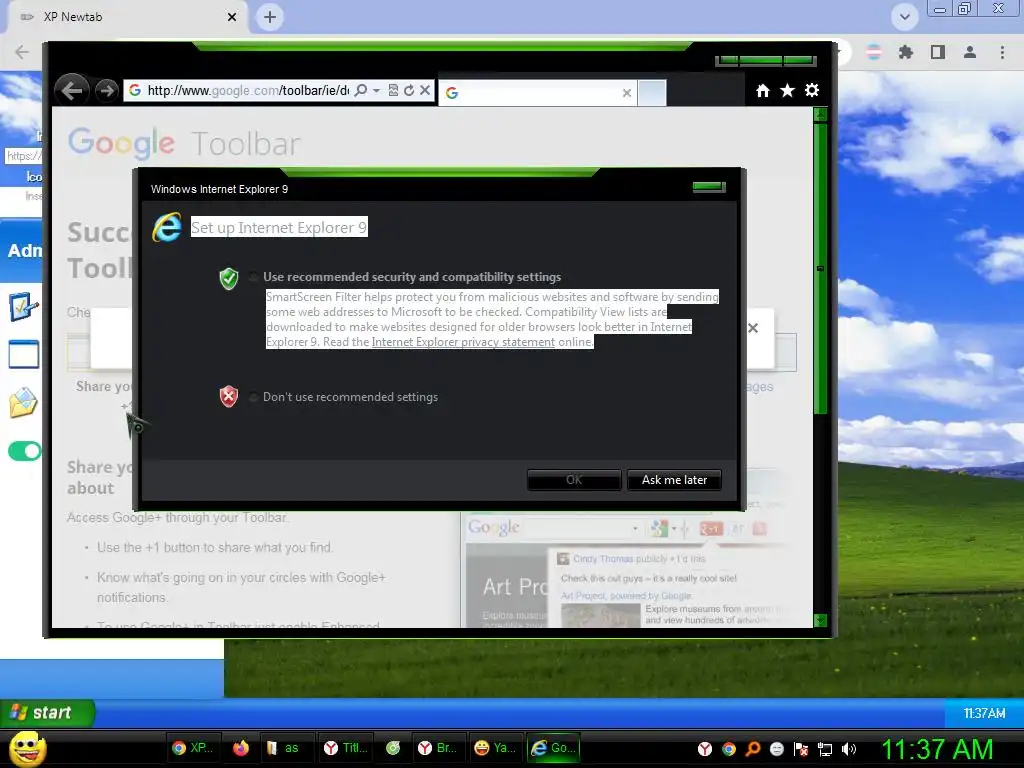Viewport: 1024px width, 768px height.
Task: Open Chrome extensions puzzle icon
Action: point(905,52)
